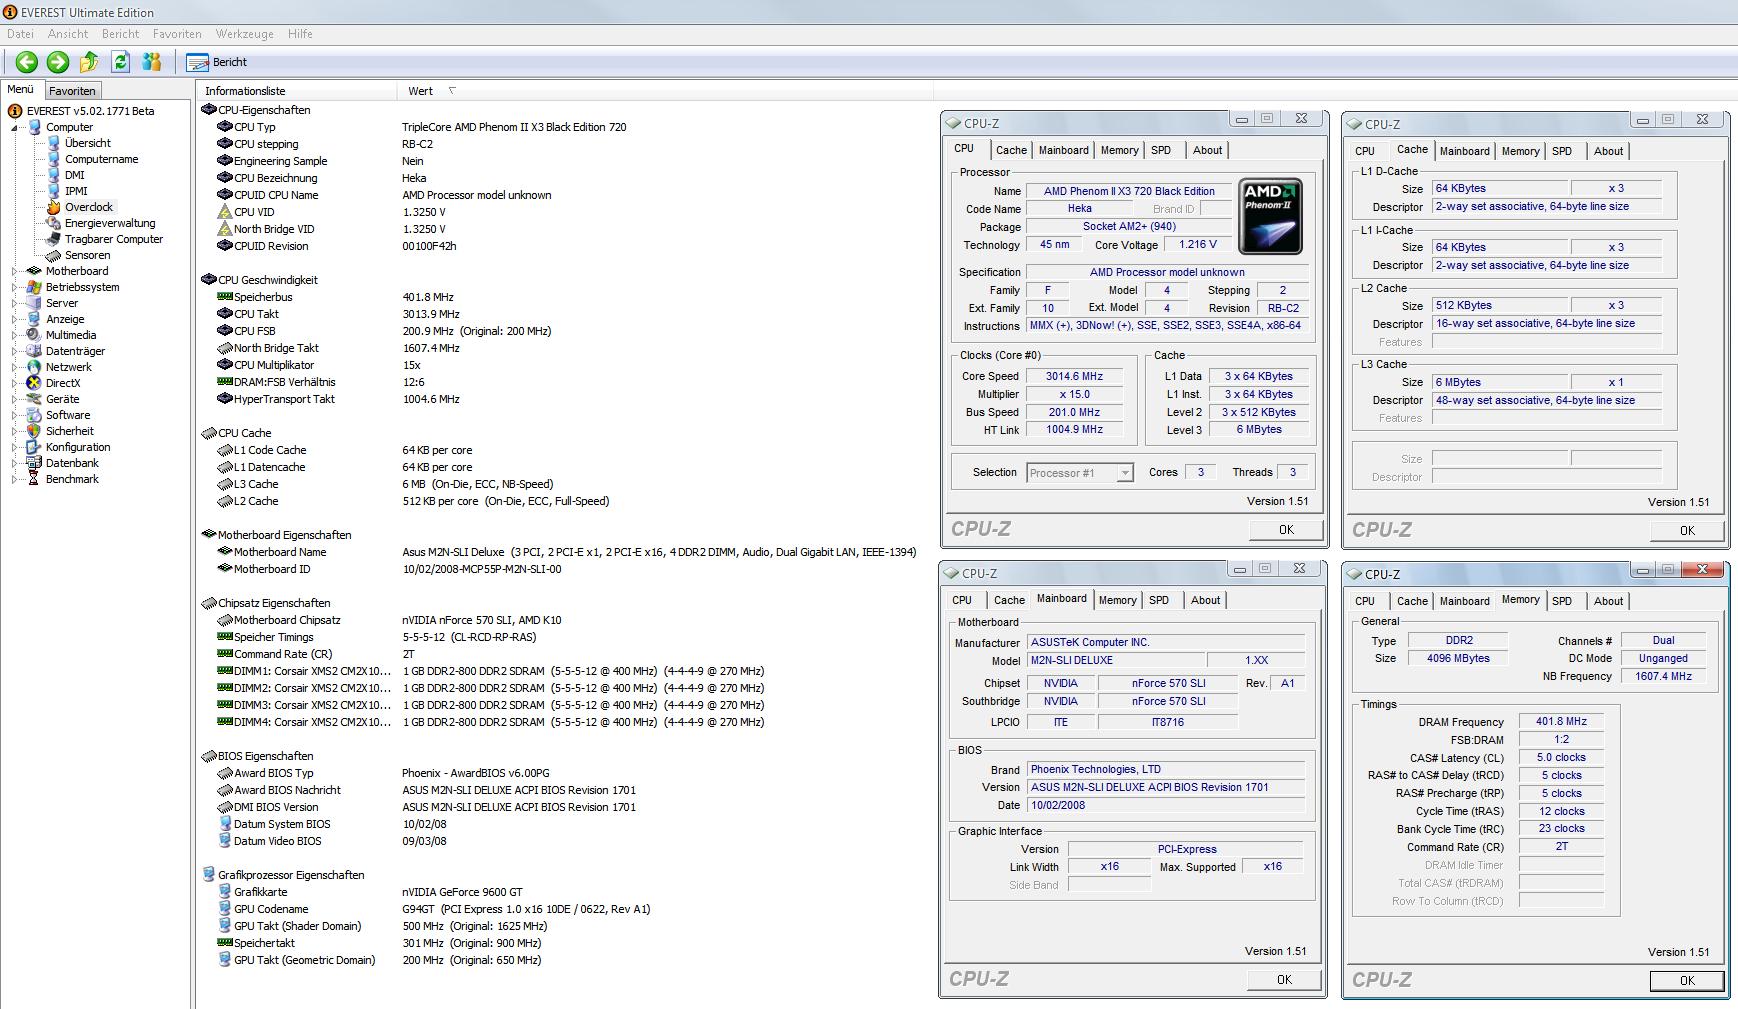Click the Datenträger drive icon
The image size is (1738, 1009).
pyautogui.click(x=34, y=351)
